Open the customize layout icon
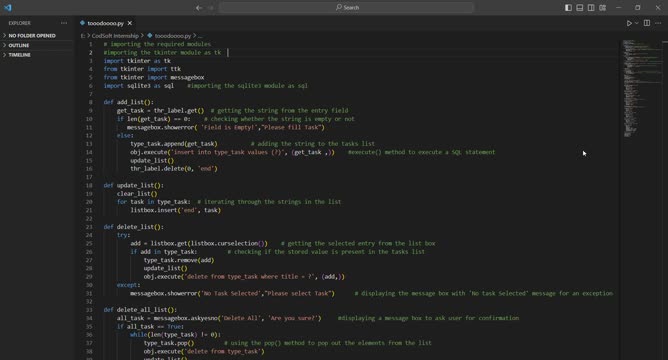 point(602,7)
